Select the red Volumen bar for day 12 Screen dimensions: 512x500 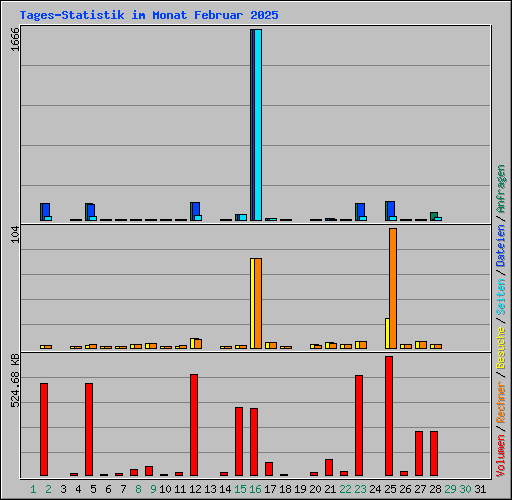[194, 425]
